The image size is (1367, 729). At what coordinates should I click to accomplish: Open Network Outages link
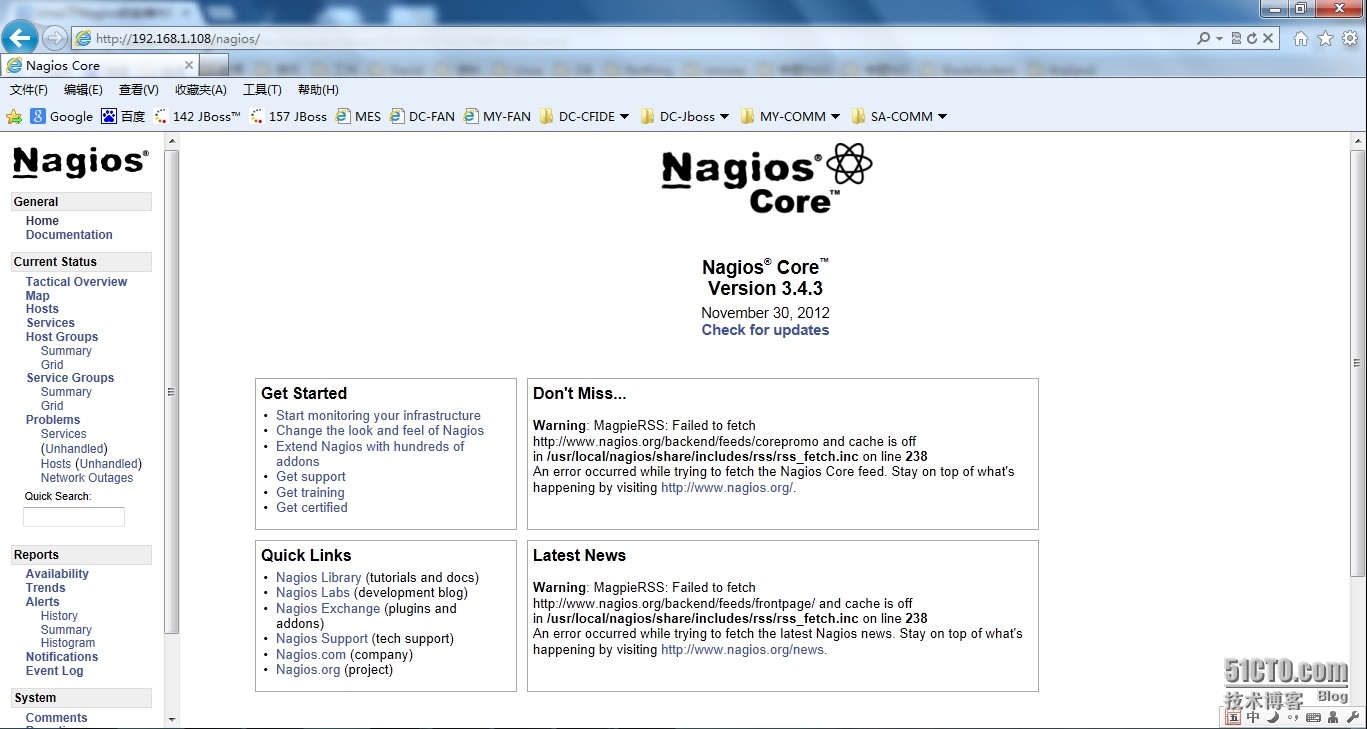pos(87,478)
